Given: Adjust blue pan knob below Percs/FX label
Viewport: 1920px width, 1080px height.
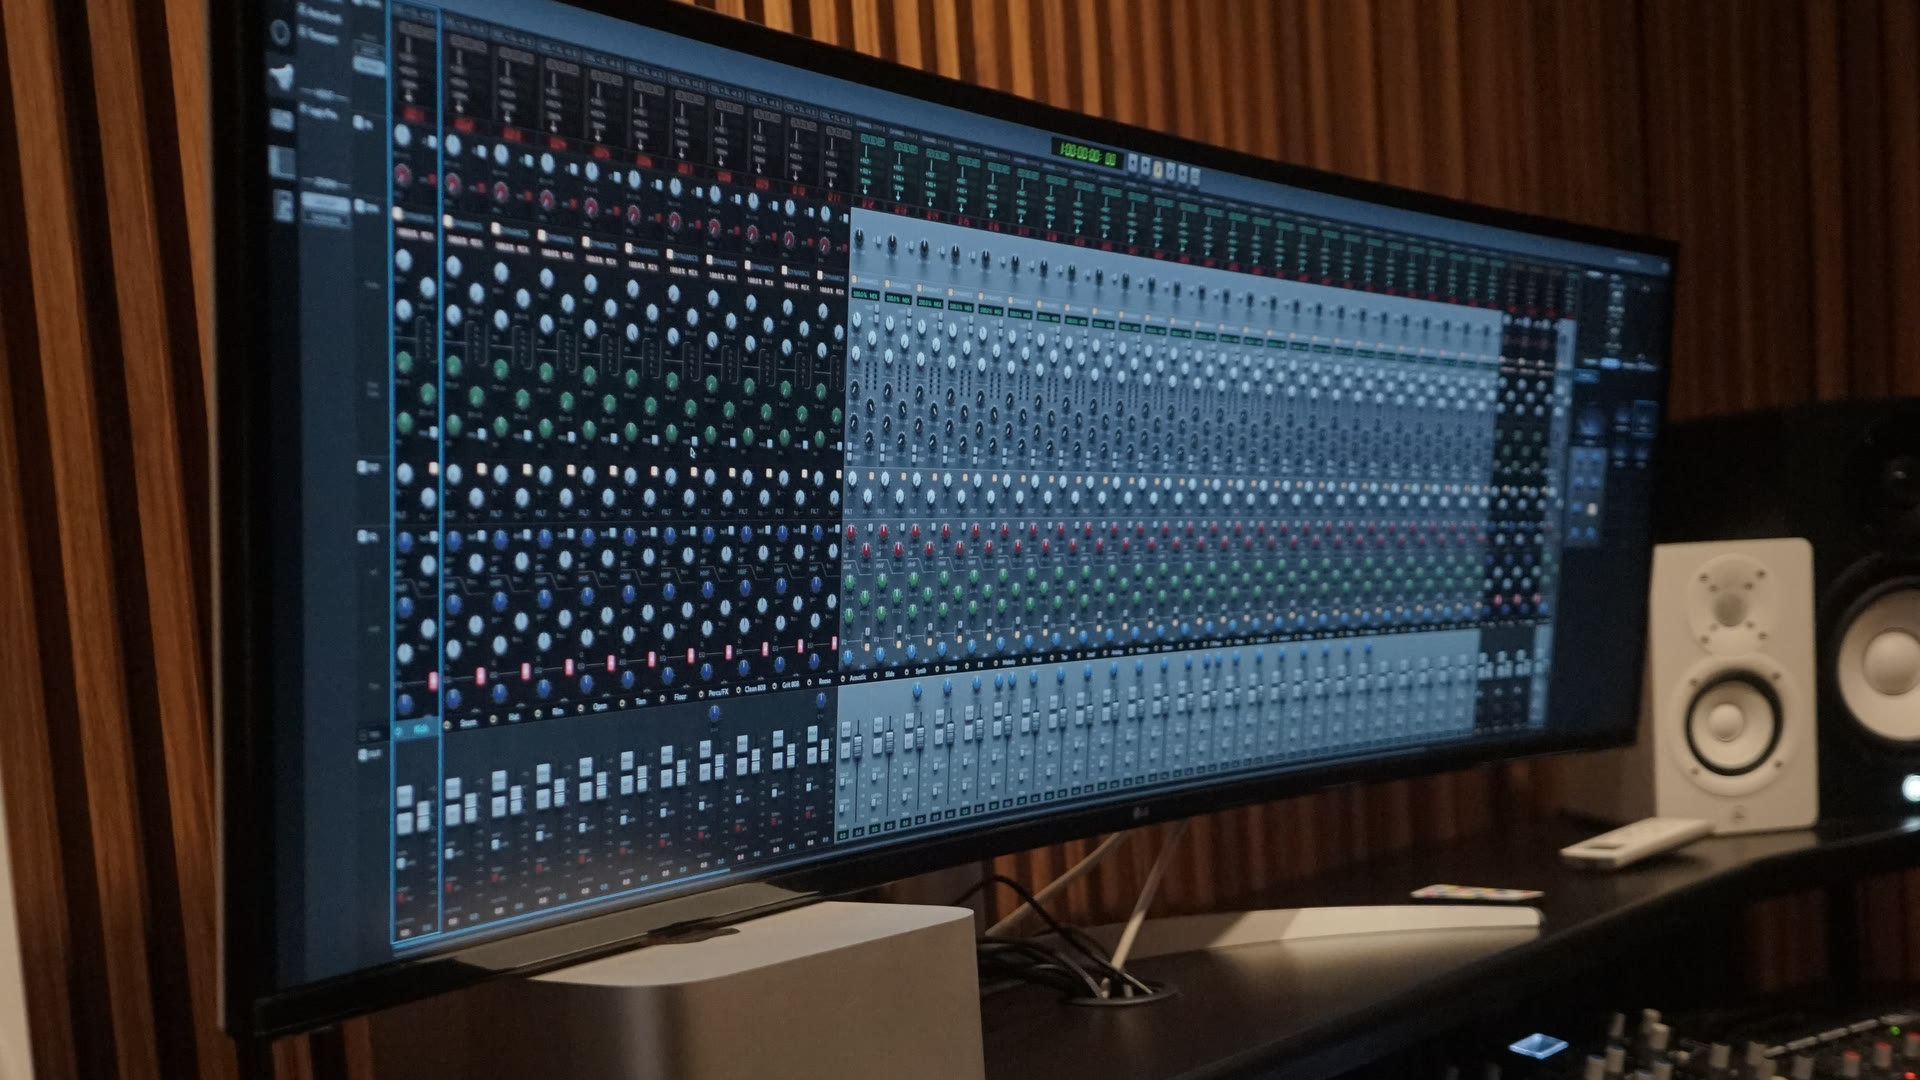Looking at the screenshot, I should 714,712.
